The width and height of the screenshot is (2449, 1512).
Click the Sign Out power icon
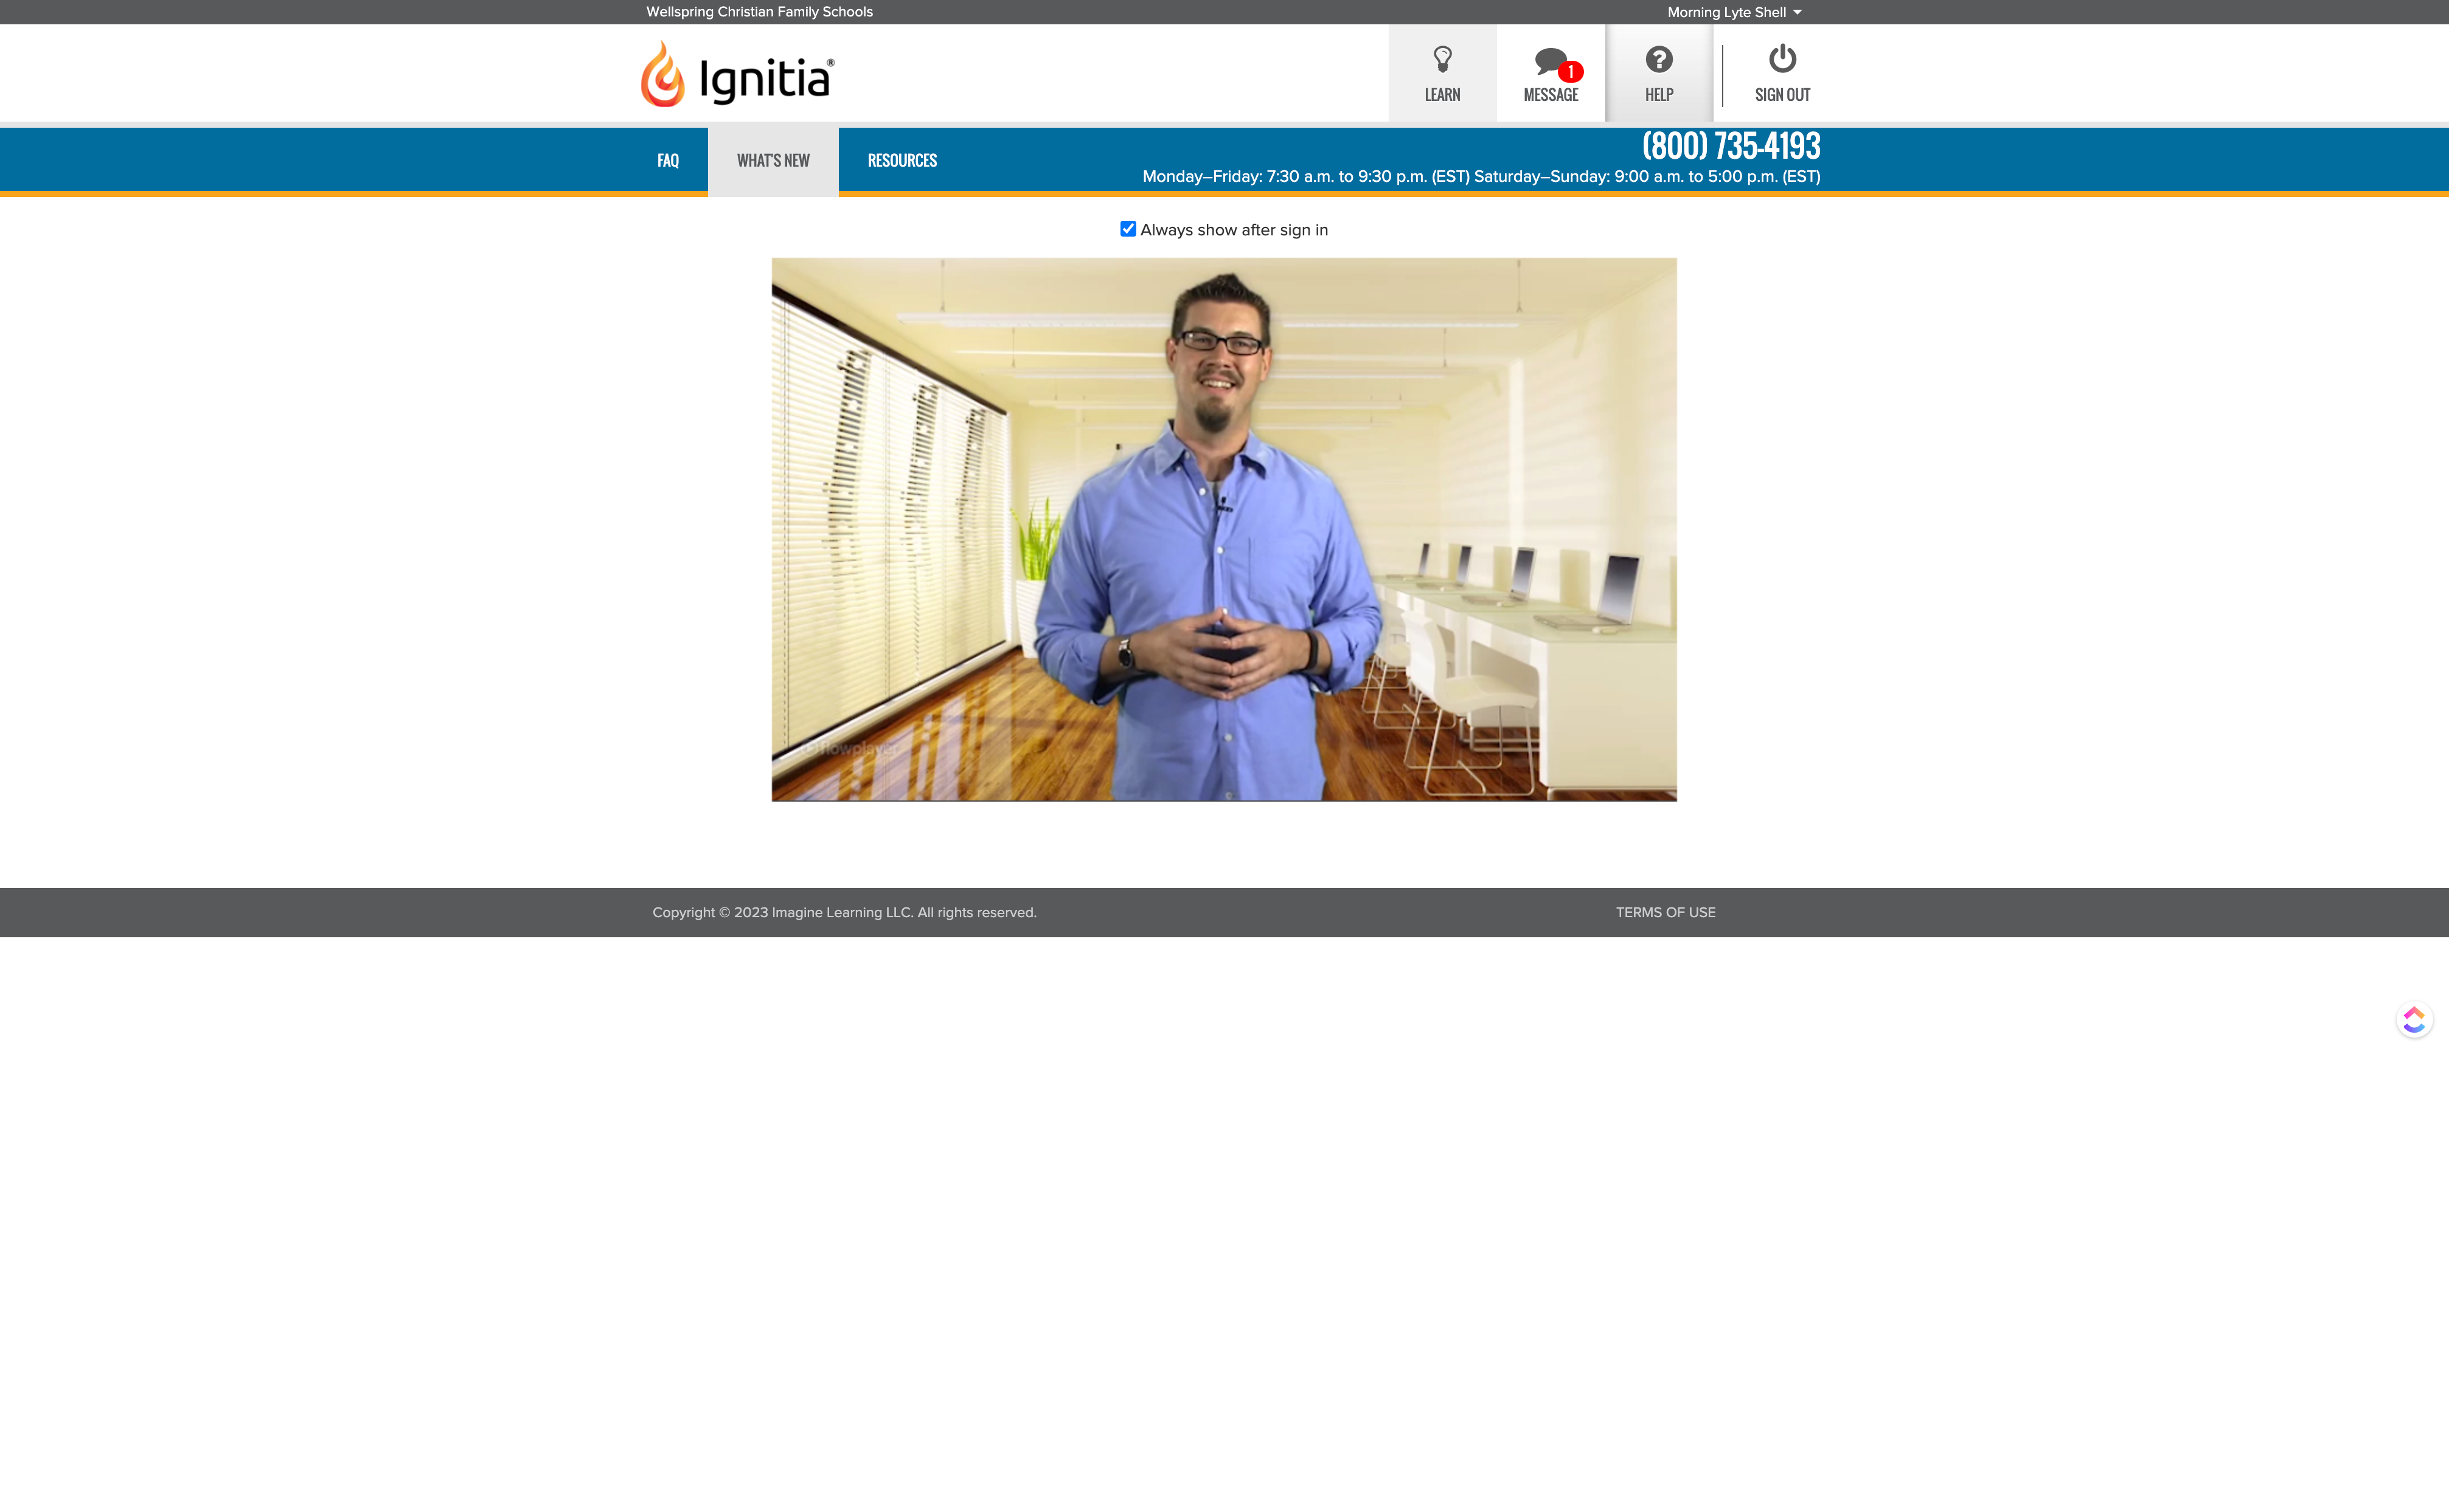pos(1782,59)
